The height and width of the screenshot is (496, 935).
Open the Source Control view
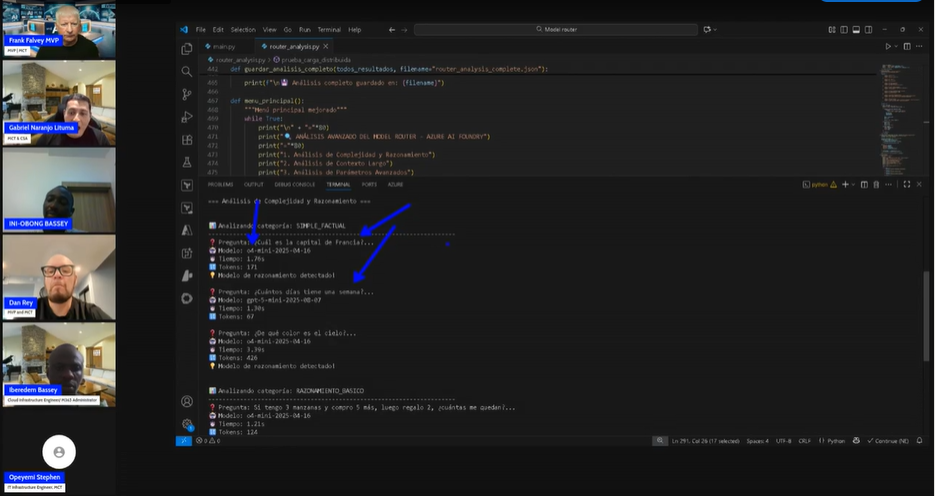(x=187, y=94)
